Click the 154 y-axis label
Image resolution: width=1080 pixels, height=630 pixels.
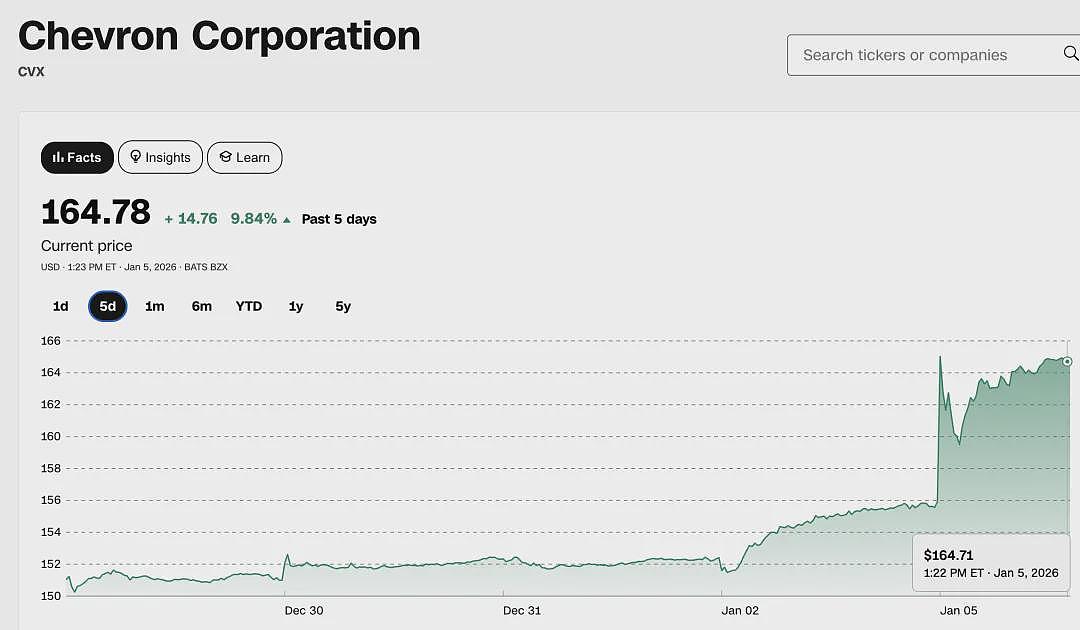click(x=51, y=532)
